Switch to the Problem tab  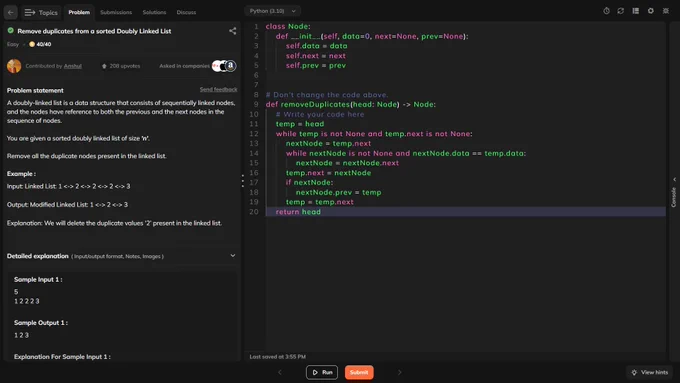click(x=79, y=12)
